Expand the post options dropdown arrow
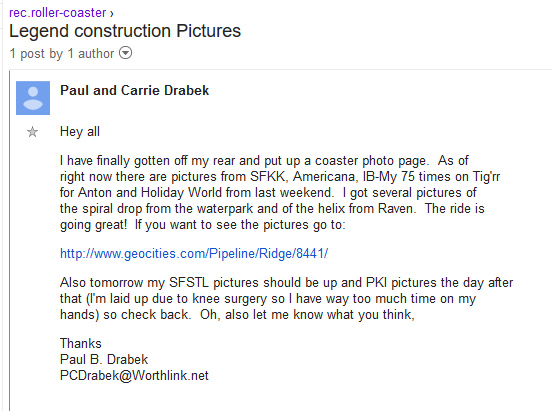The width and height of the screenshot is (552, 411). [x=125, y=53]
